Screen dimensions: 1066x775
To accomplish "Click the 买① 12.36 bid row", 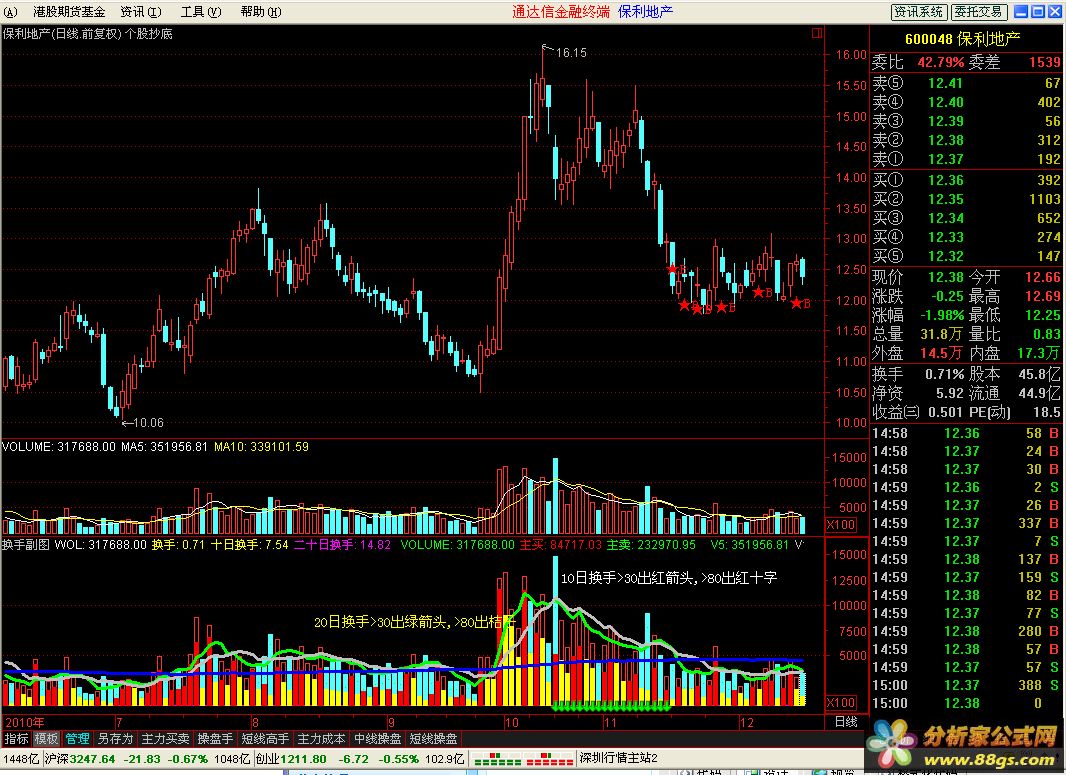I will coord(966,180).
